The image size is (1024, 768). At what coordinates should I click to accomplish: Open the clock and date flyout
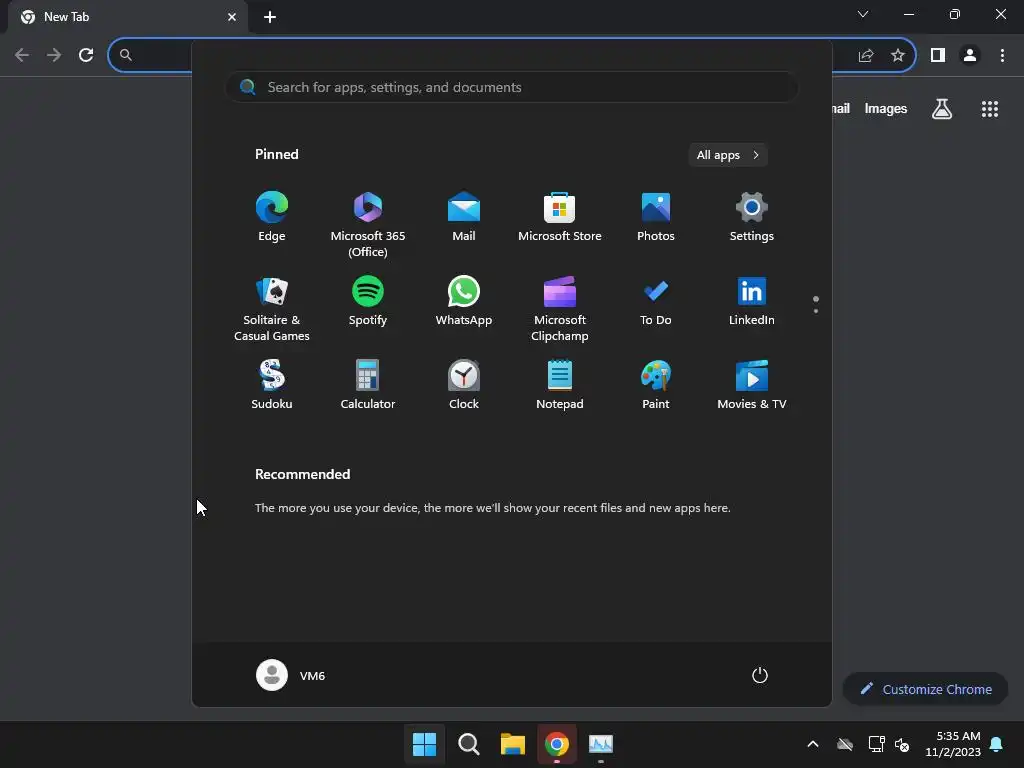click(953, 744)
